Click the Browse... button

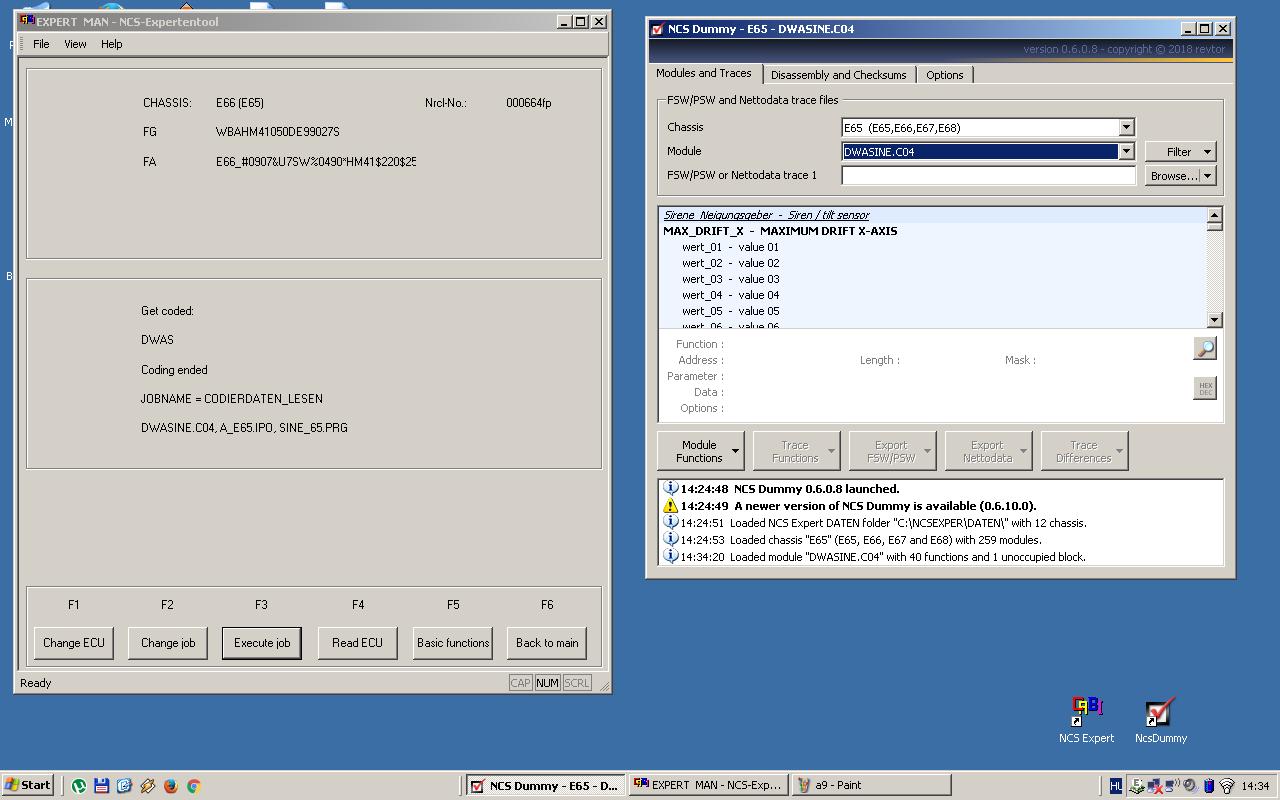click(1180, 176)
